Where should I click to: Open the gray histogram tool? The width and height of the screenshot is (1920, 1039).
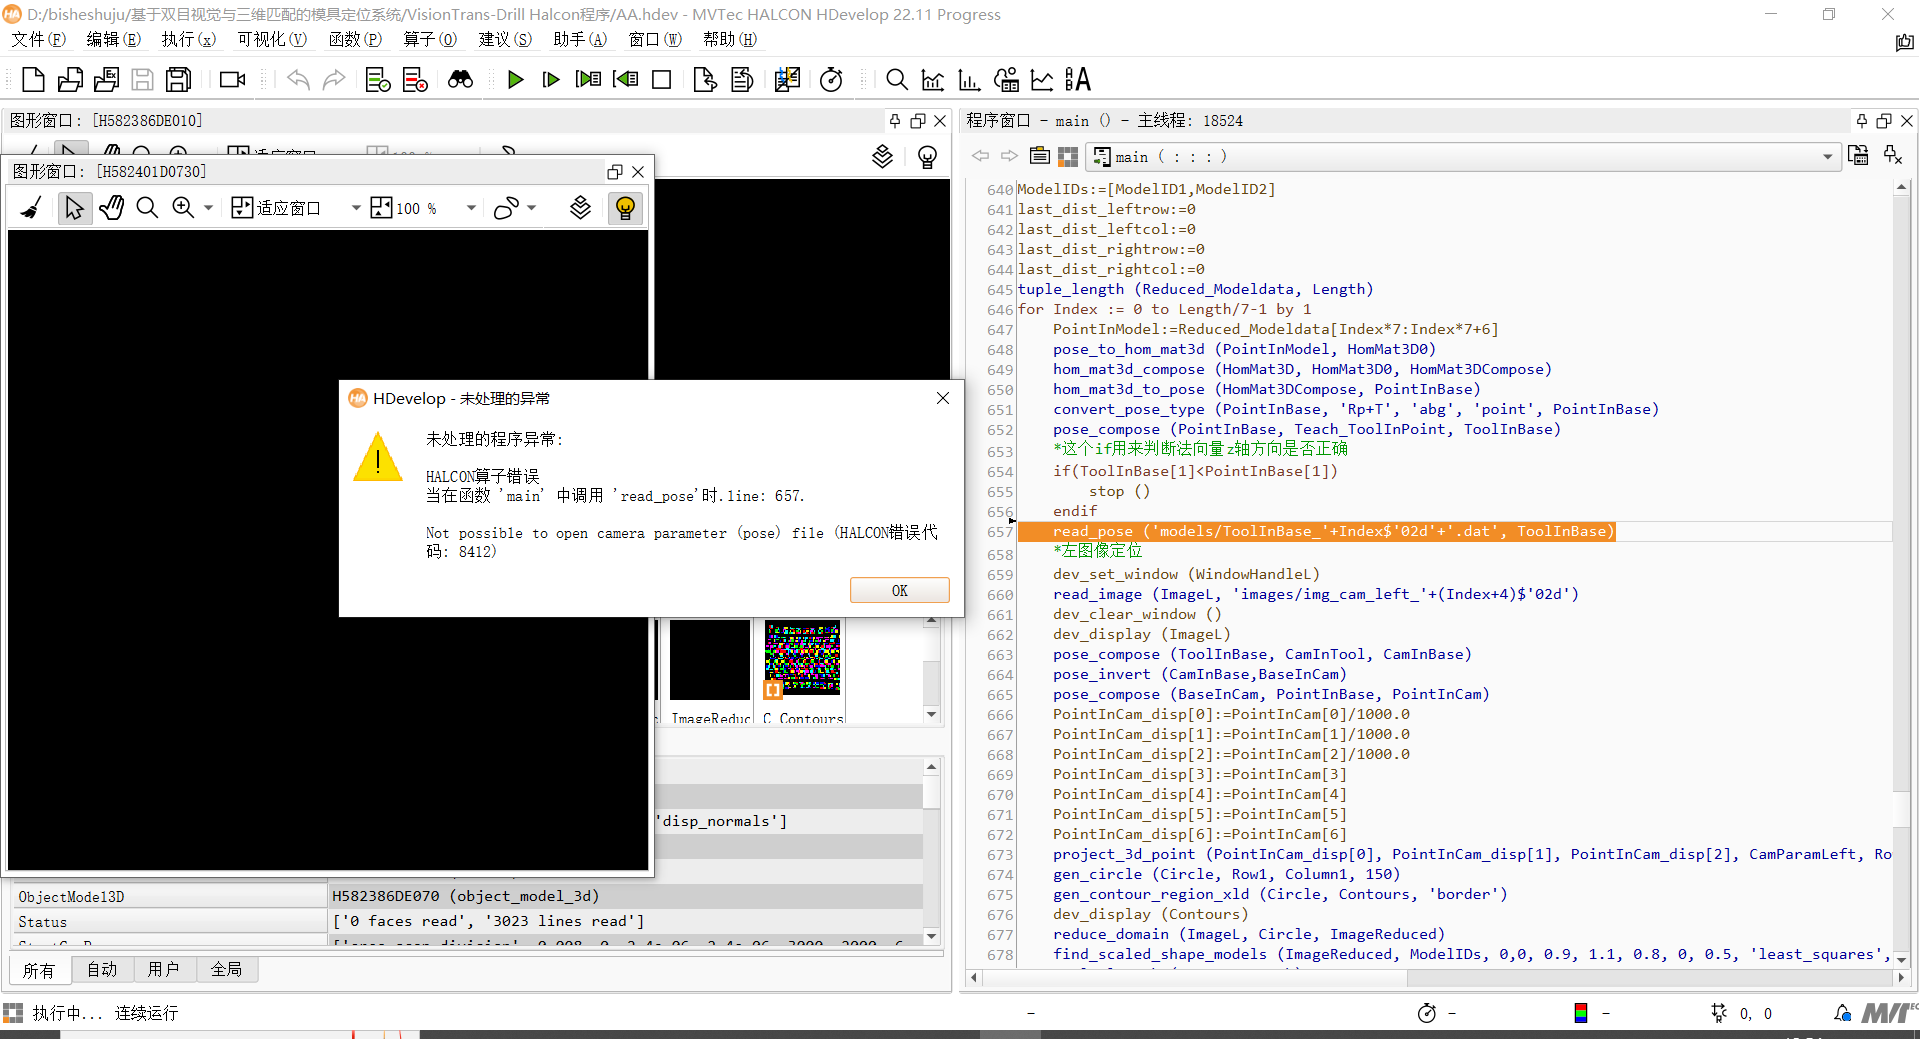click(x=933, y=80)
